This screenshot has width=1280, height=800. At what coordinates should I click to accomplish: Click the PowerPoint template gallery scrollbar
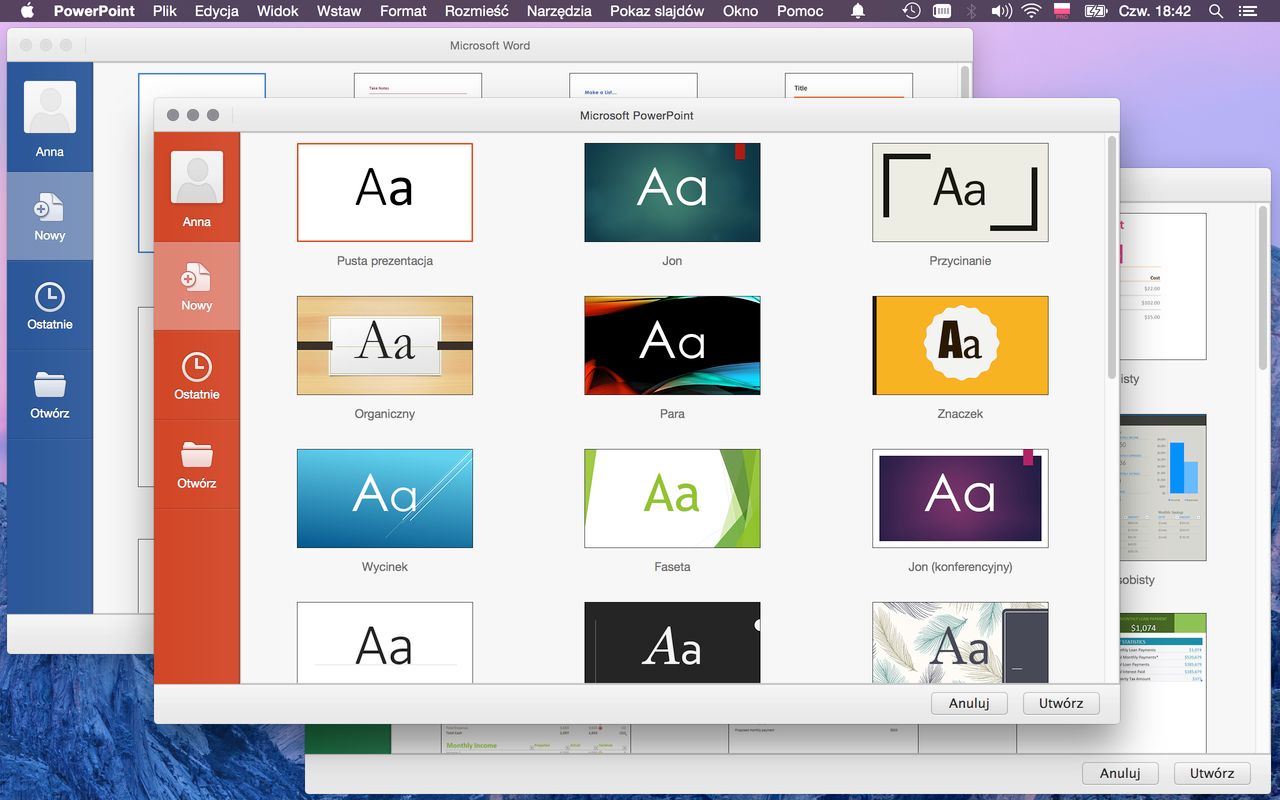[x=1111, y=260]
